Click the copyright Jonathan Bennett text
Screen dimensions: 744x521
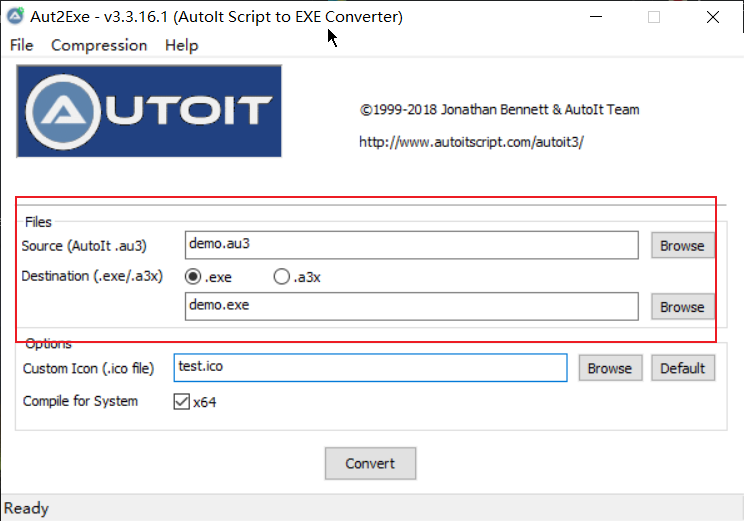click(499, 110)
